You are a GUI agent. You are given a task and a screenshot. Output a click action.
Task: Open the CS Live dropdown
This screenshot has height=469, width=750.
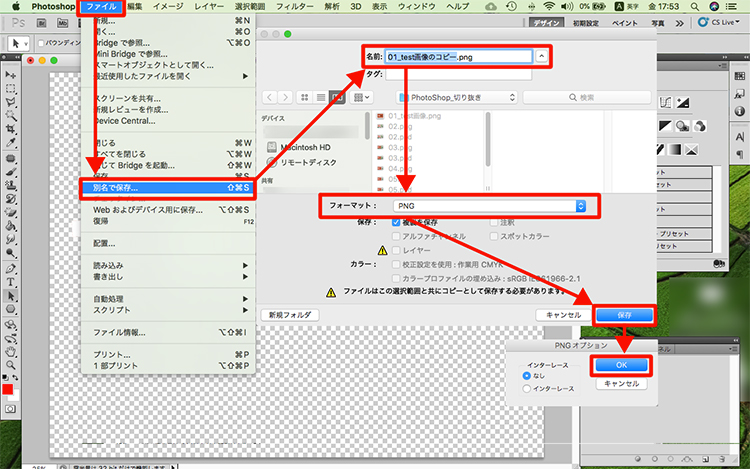pyautogui.click(x=719, y=22)
